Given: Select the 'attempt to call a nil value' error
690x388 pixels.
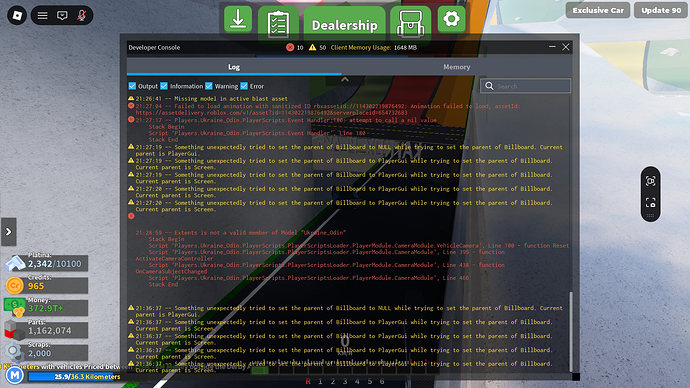Looking at the screenshot, I should coord(286,120).
